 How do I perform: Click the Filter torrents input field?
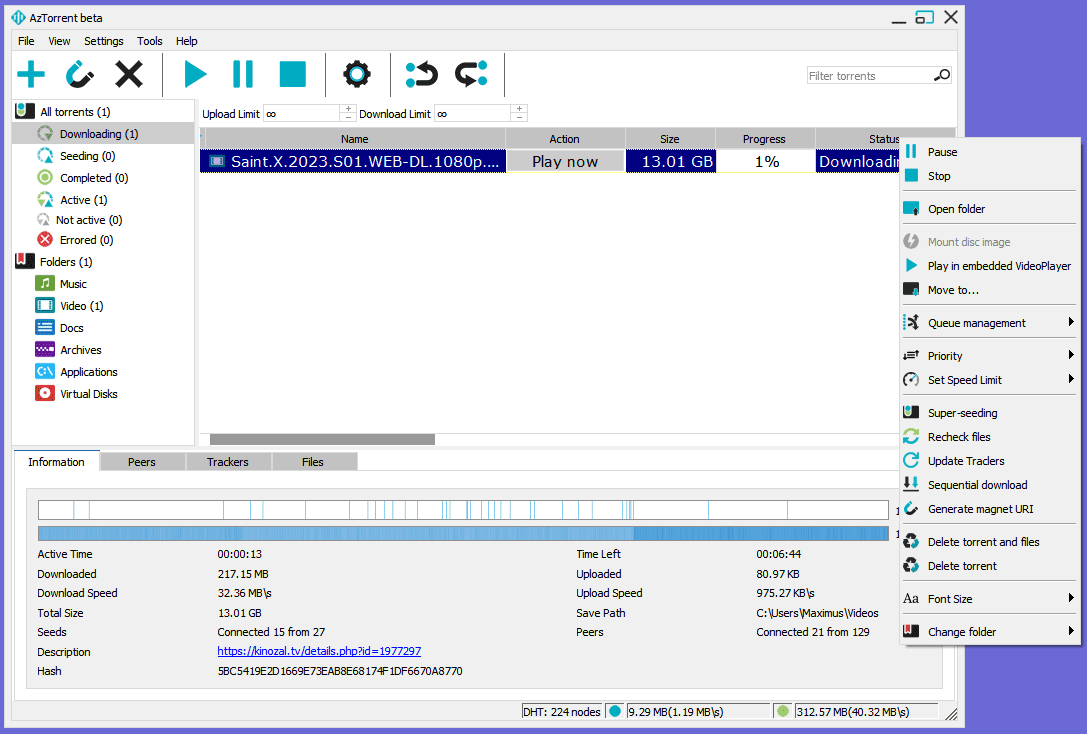(870, 76)
